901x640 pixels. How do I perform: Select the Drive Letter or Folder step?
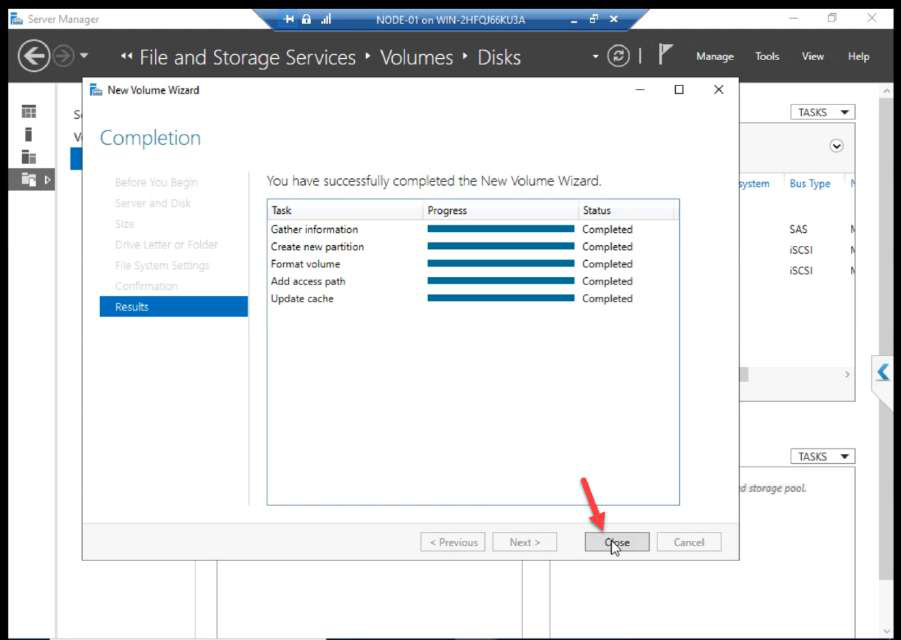click(x=167, y=244)
